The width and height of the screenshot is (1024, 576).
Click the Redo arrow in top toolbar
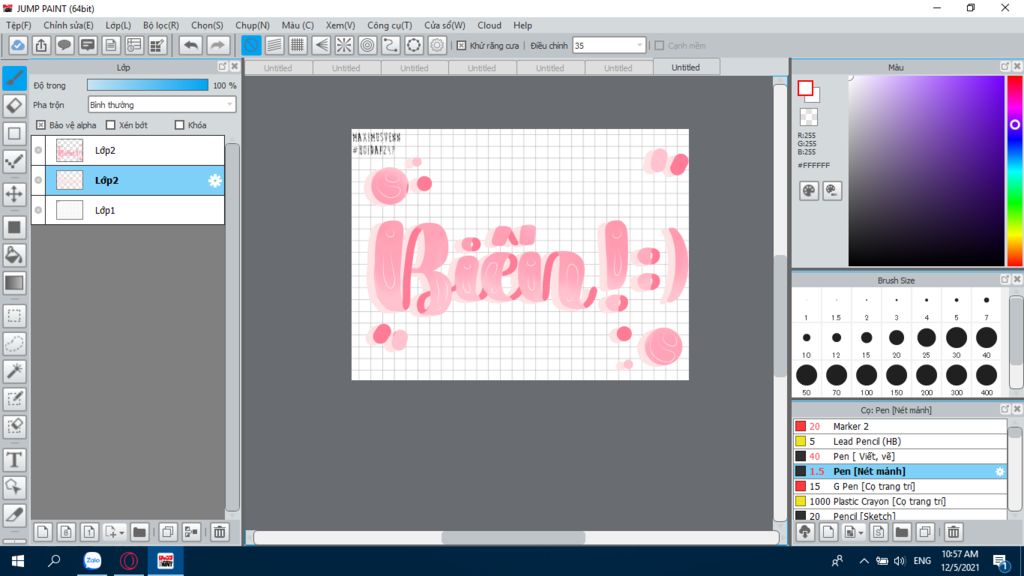pos(217,45)
